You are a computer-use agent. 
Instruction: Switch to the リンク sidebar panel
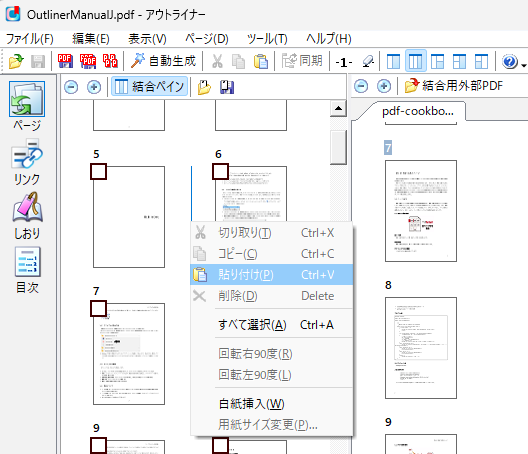point(27,162)
